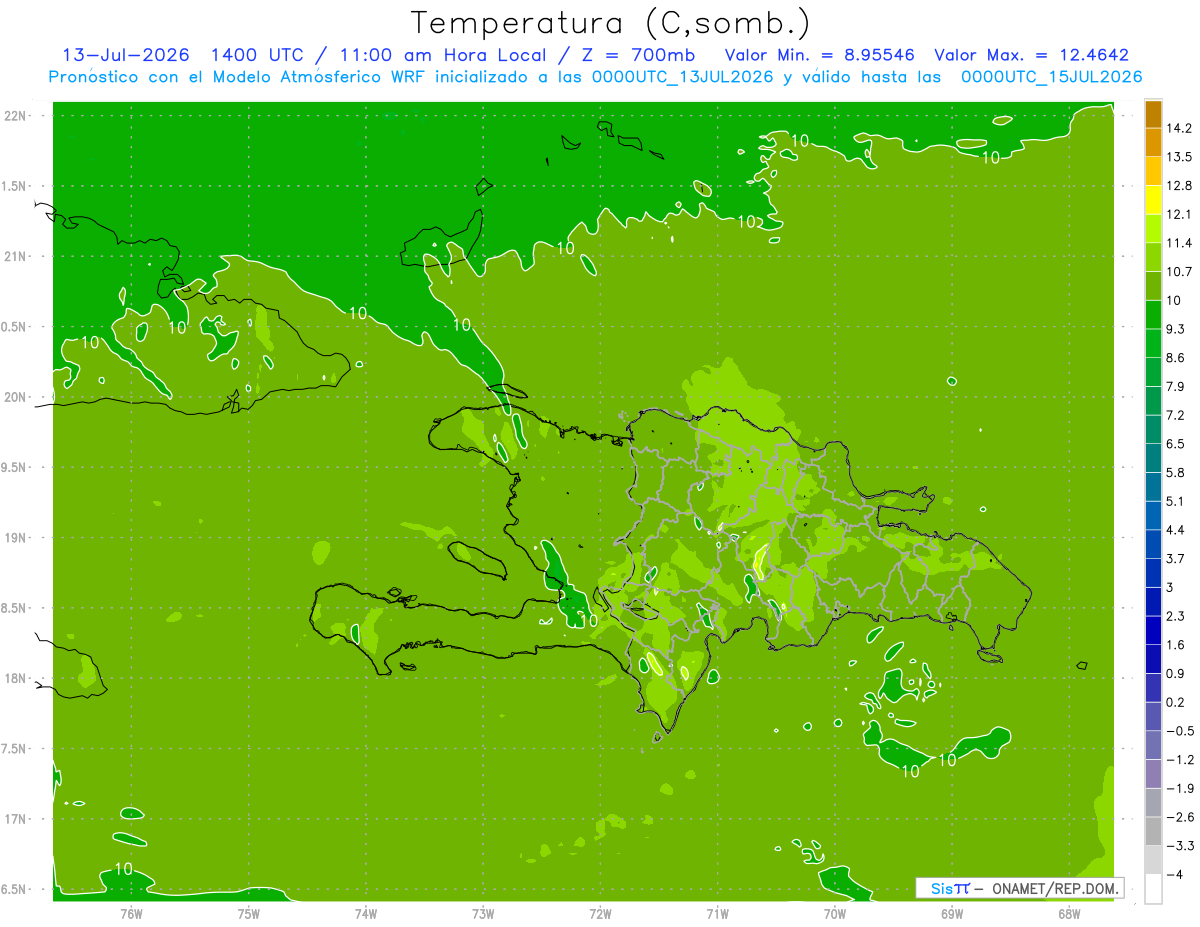Click the "9.3" colorbar value
Image resolution: width=1200 pixels, height=927 pixels.
click(x=1177, y=329)
